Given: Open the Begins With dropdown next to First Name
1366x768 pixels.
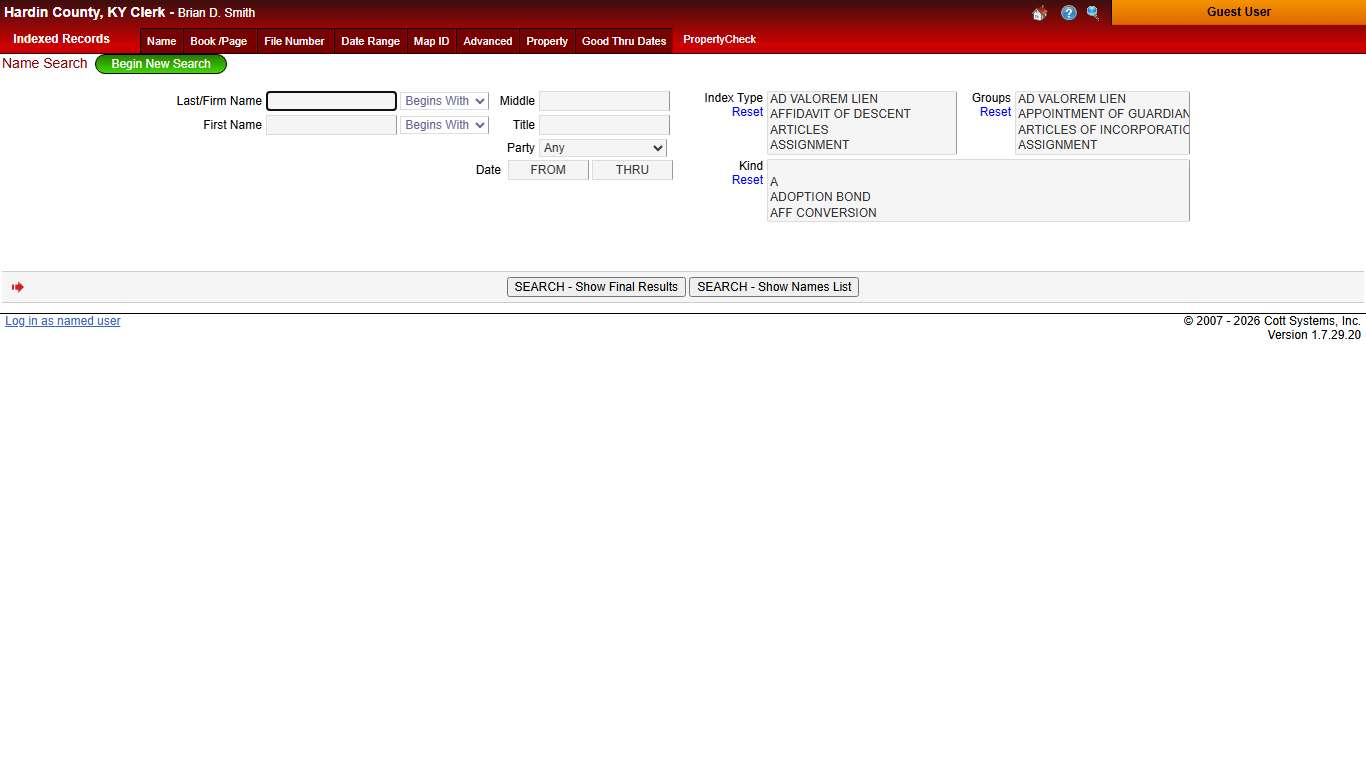Looking at the screenshot, I should click(444, 124).
